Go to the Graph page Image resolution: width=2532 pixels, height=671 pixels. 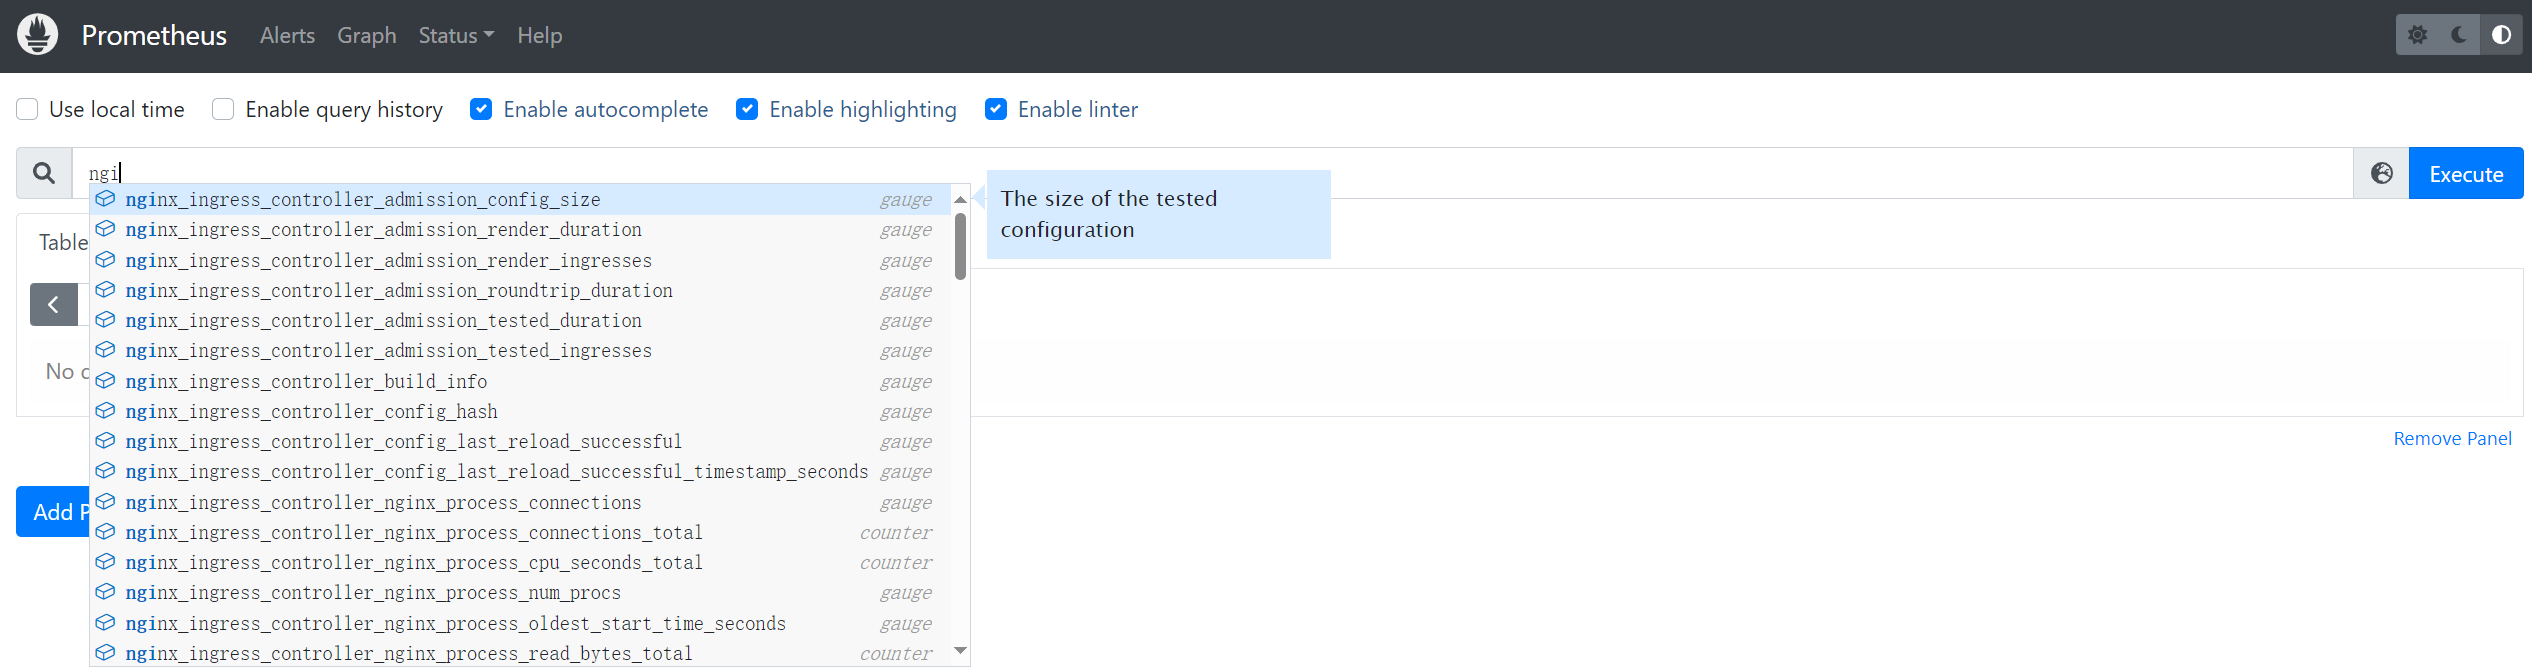(367, 35)
